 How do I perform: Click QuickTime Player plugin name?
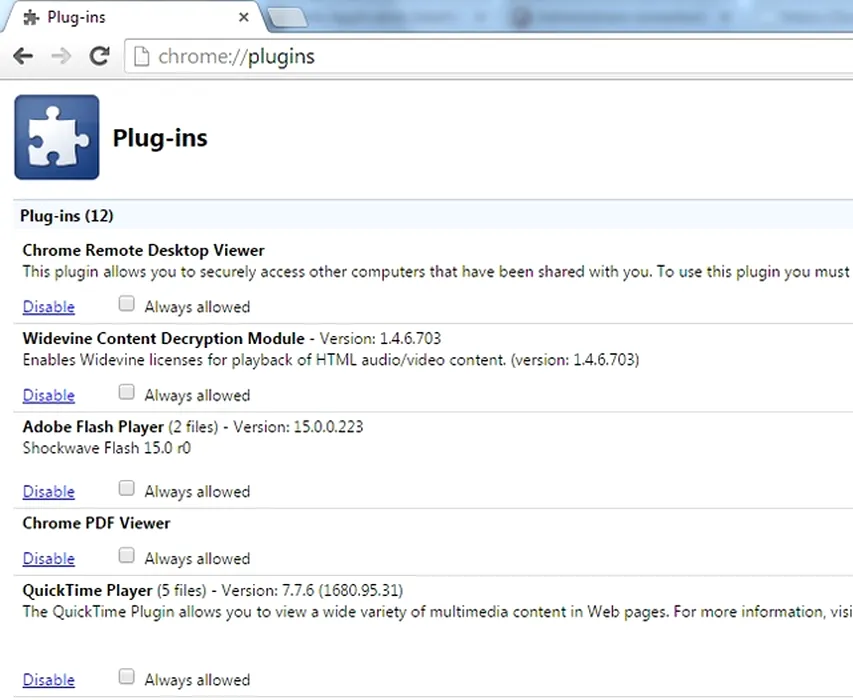click(87, 591)
